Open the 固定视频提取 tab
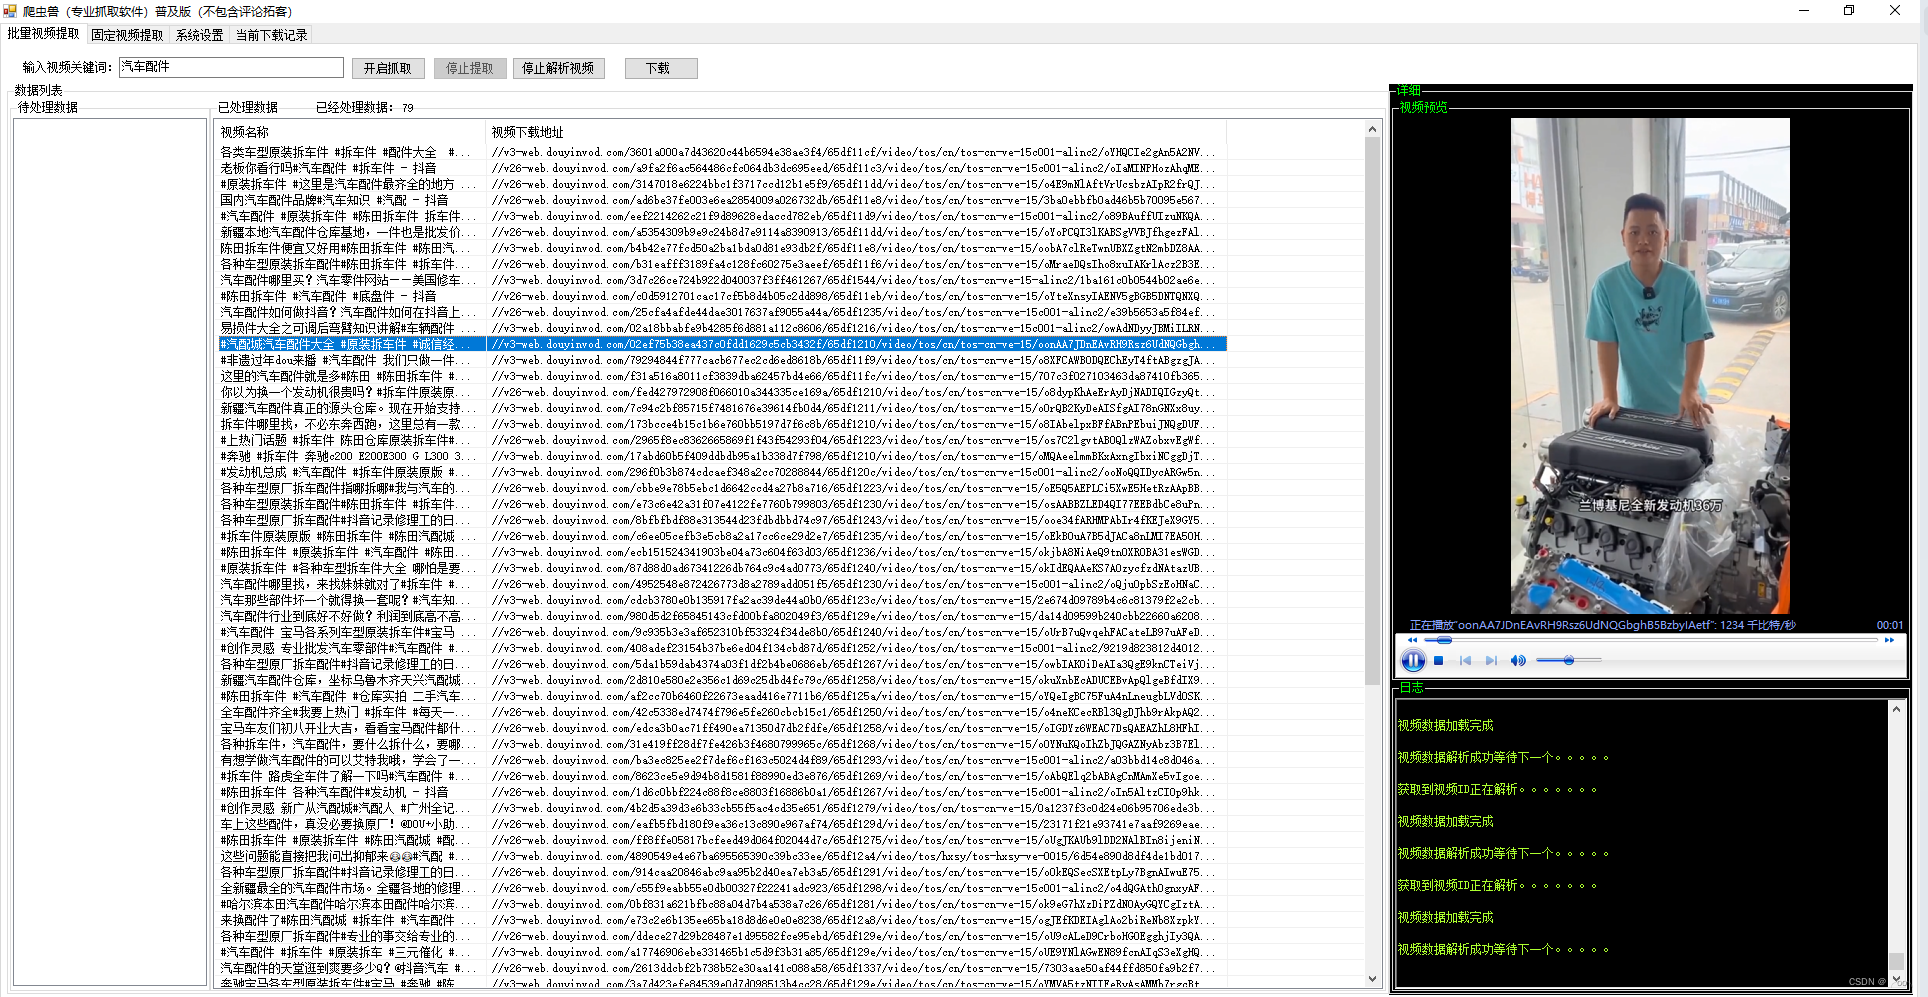This screenshot has height=997, width=1928. [x=127, y=35]
